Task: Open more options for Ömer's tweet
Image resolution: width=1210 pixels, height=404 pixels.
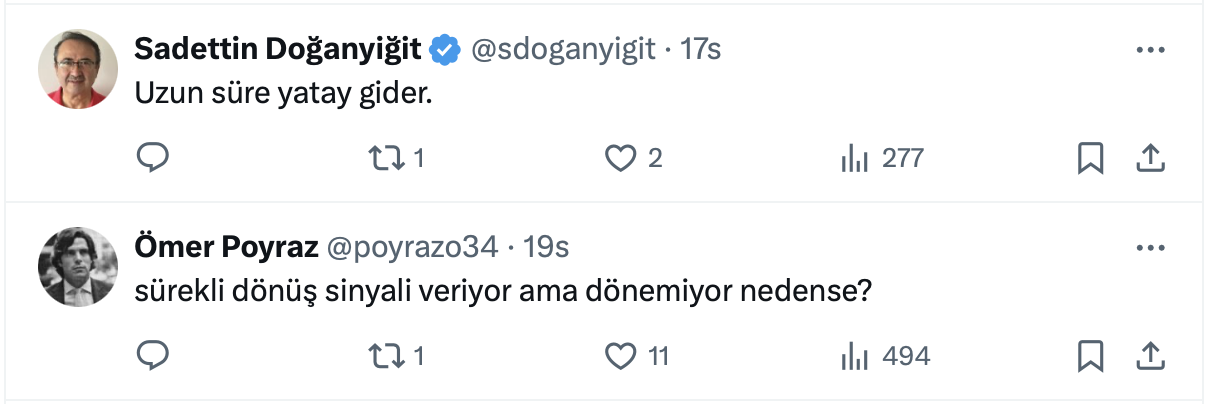Action: click(1151, 247)
